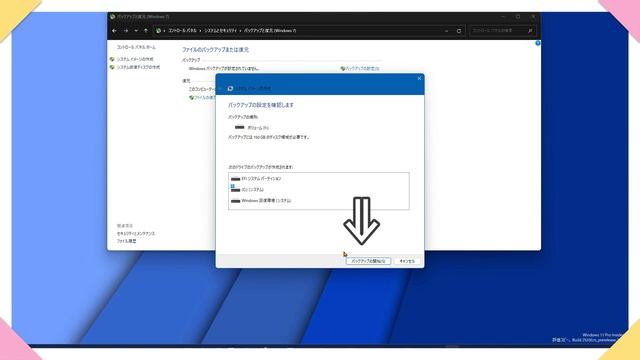Viewport: 640px width, 360px height.
Task: Click バックアップと復元 (Windows 7) breadcrumb
Action: (270, 31)
